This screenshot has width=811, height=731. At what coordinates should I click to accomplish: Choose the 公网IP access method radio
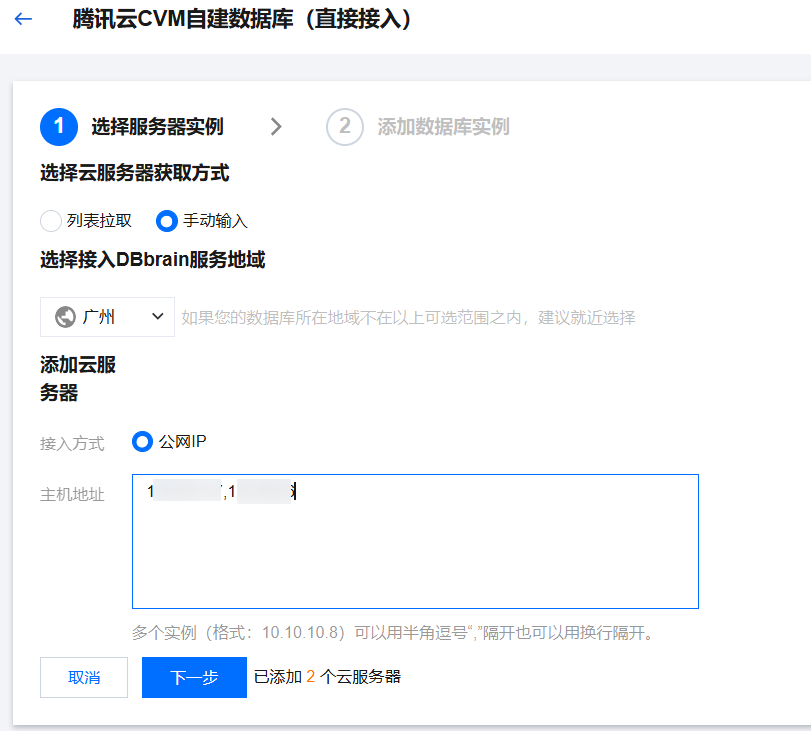tap(142, 442)
